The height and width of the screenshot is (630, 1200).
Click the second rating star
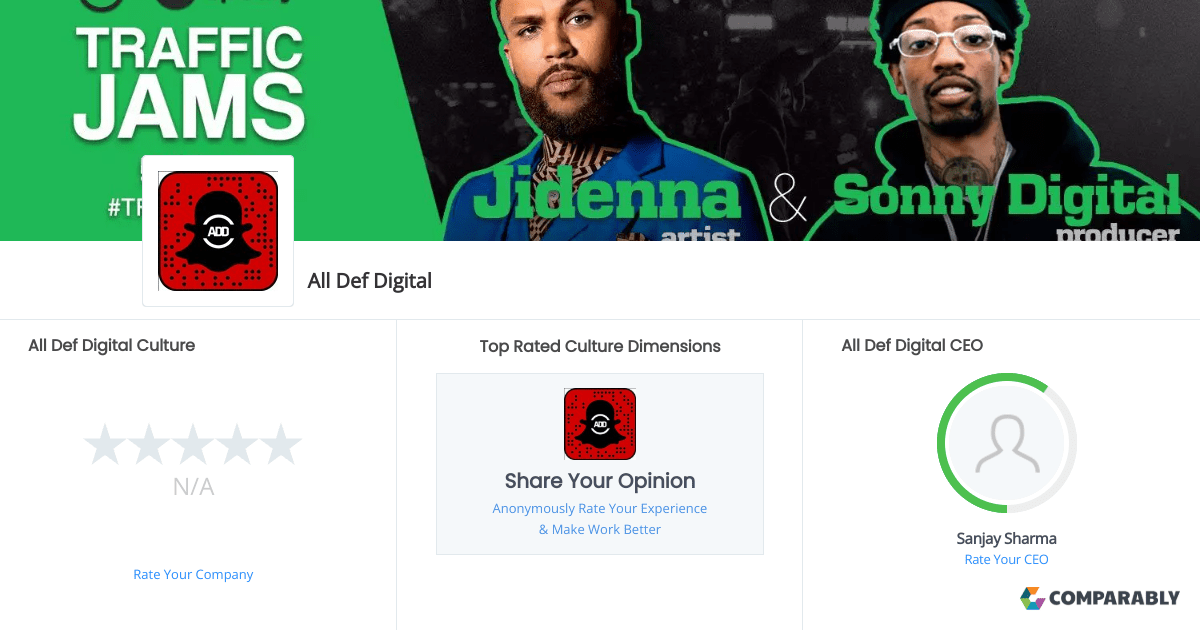click(150, 445)
